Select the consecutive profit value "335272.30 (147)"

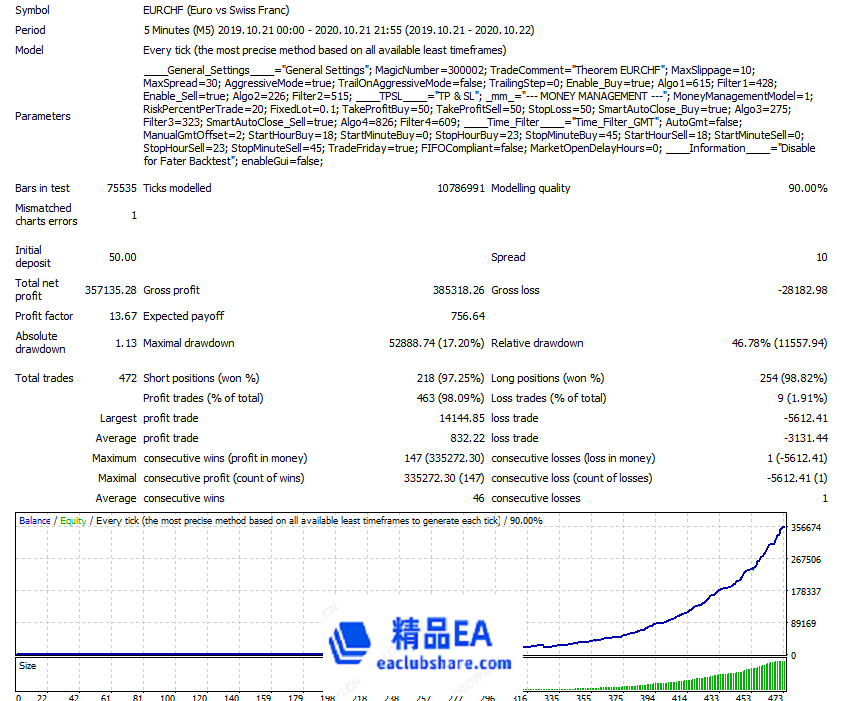444,478
